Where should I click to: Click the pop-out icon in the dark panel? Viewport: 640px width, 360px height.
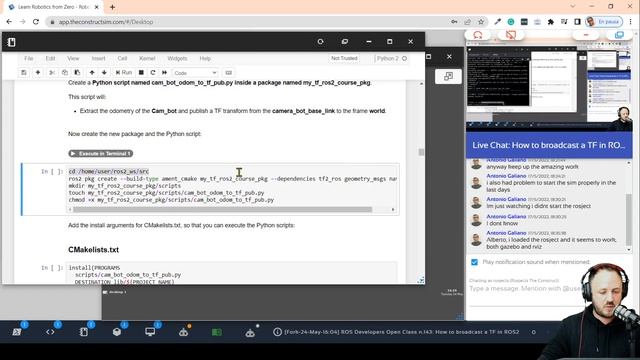(448, 76)
